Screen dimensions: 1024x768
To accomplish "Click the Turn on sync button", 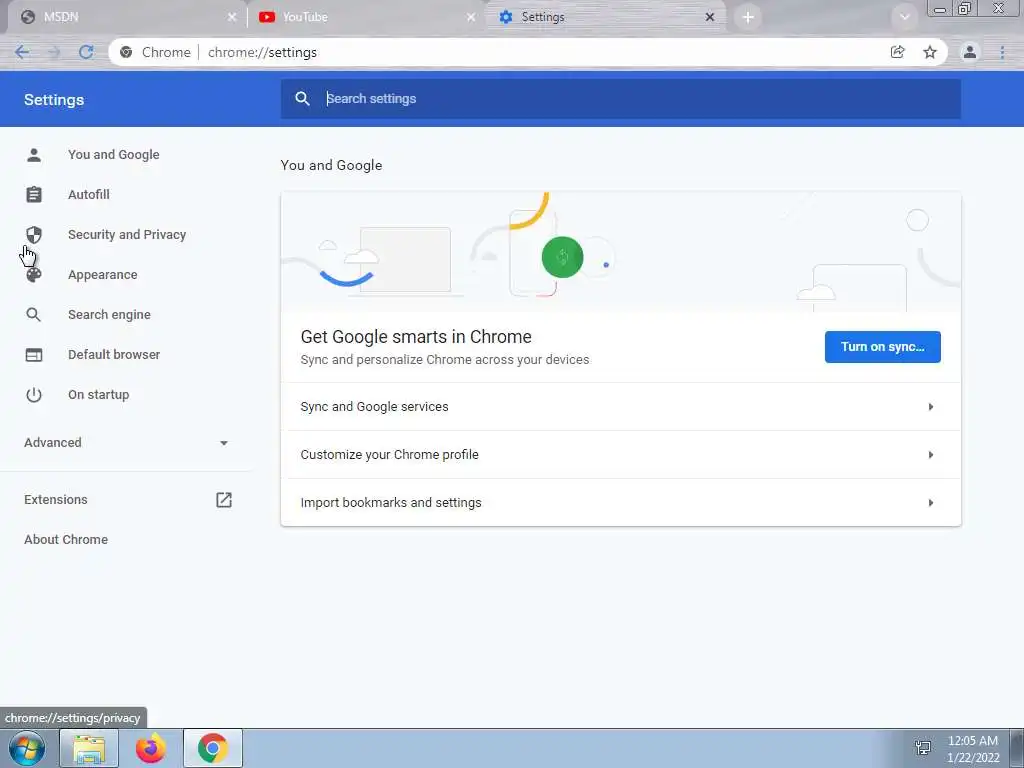I will pyautogui.click(x=882, y=347).
